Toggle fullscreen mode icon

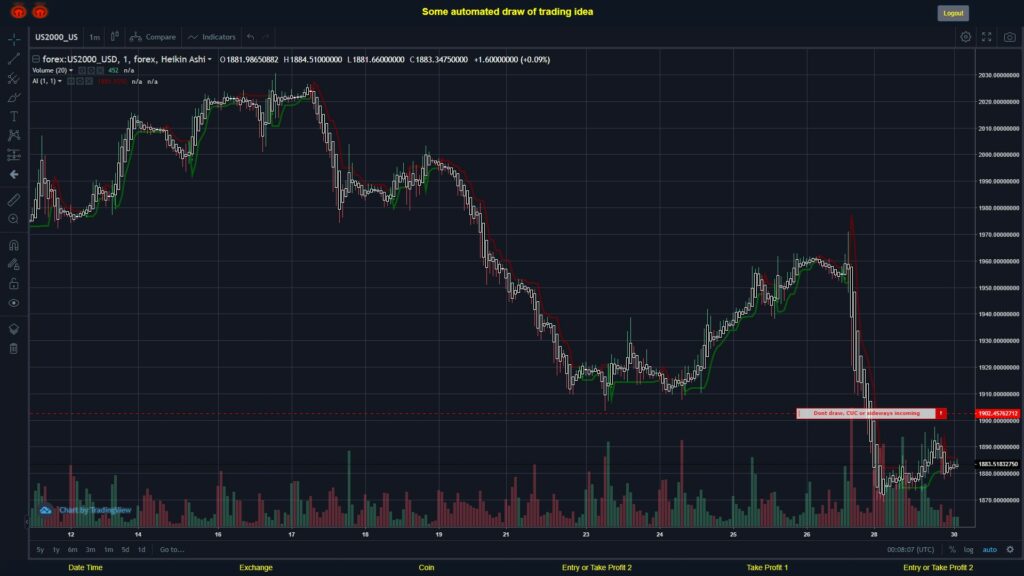point(987,37)
